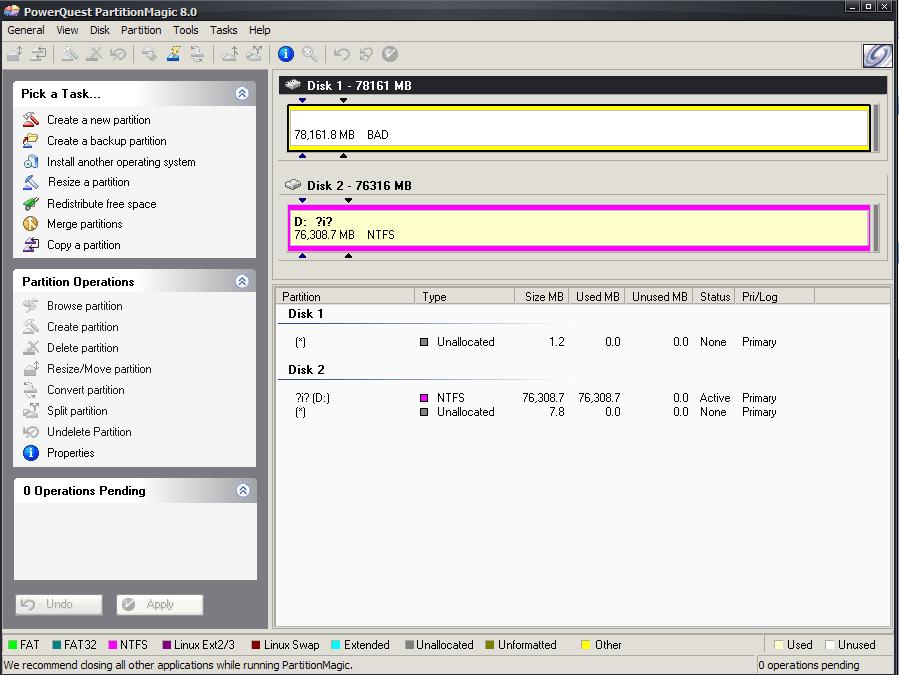This screenshot has height=675, width=899.
Task: Click the Extended cyan legend swatch
Action: 336,645
